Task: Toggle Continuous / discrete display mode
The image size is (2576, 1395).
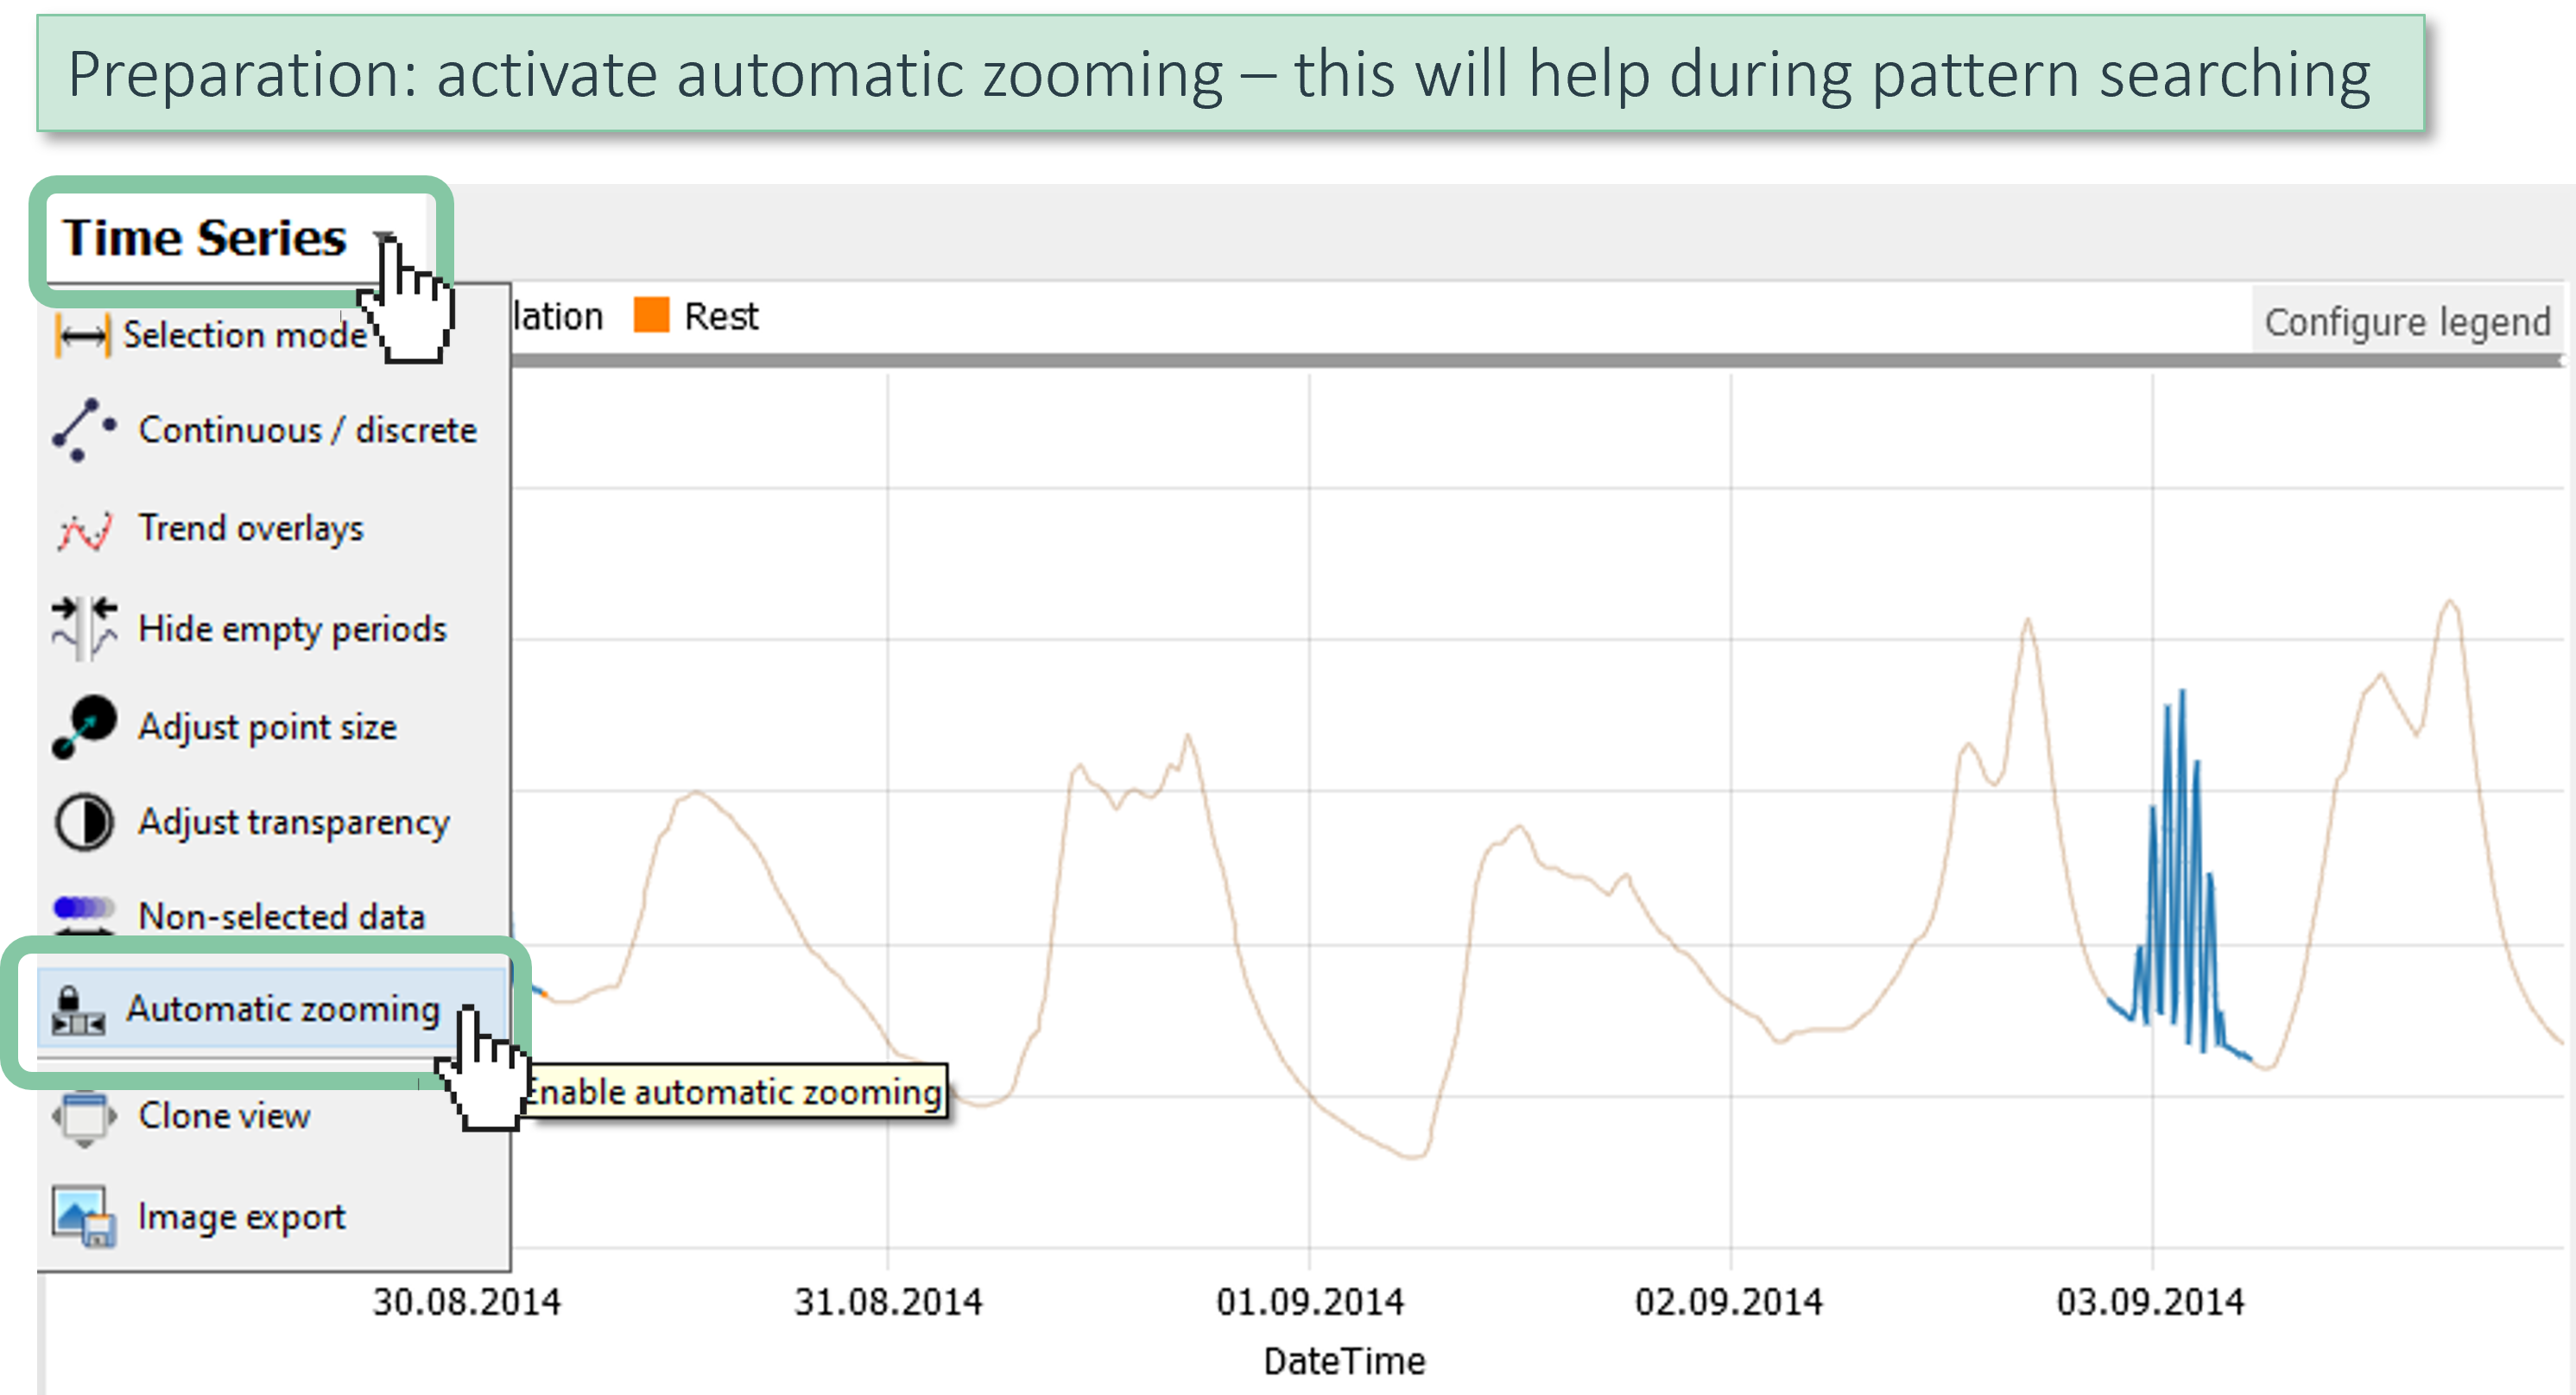Action: pos(307,430)
